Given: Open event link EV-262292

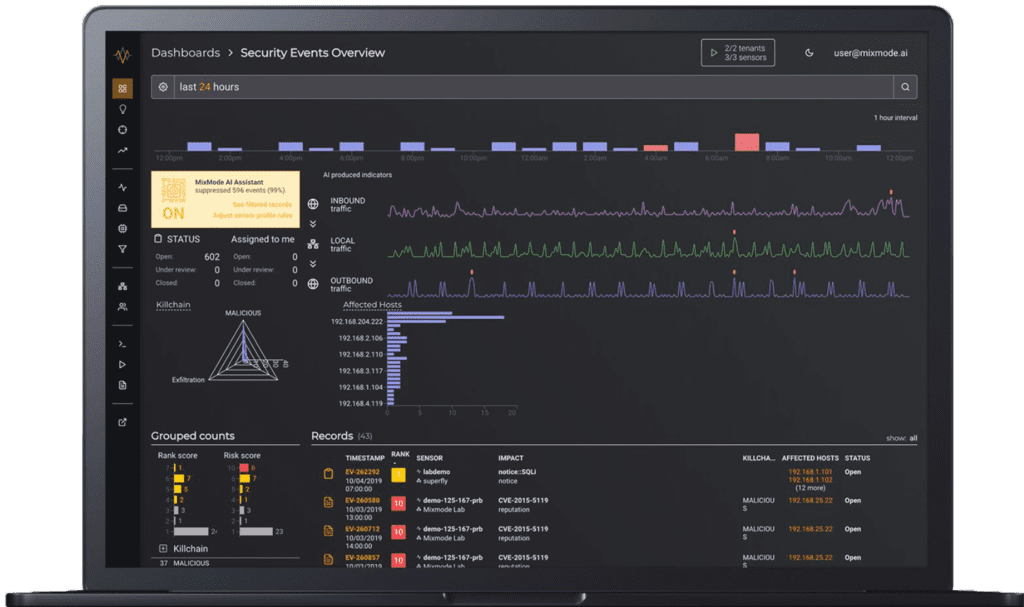Looking at the screenshot, I should [362, 472].
